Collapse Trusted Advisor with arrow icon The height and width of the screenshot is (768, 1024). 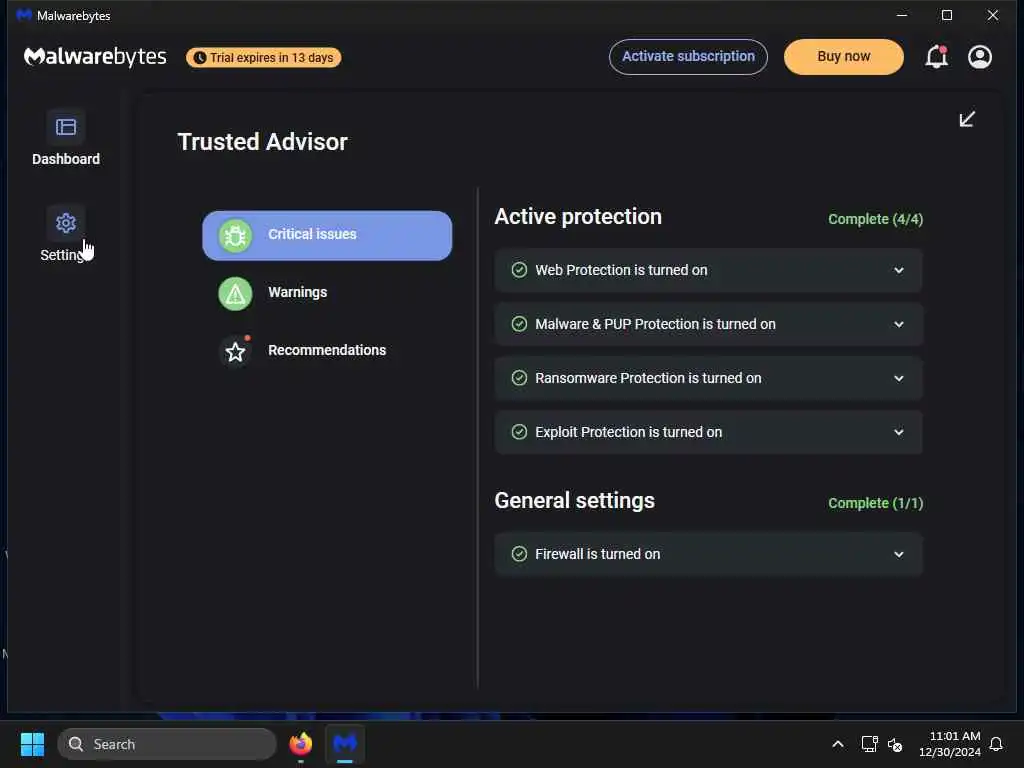(967, 119)
